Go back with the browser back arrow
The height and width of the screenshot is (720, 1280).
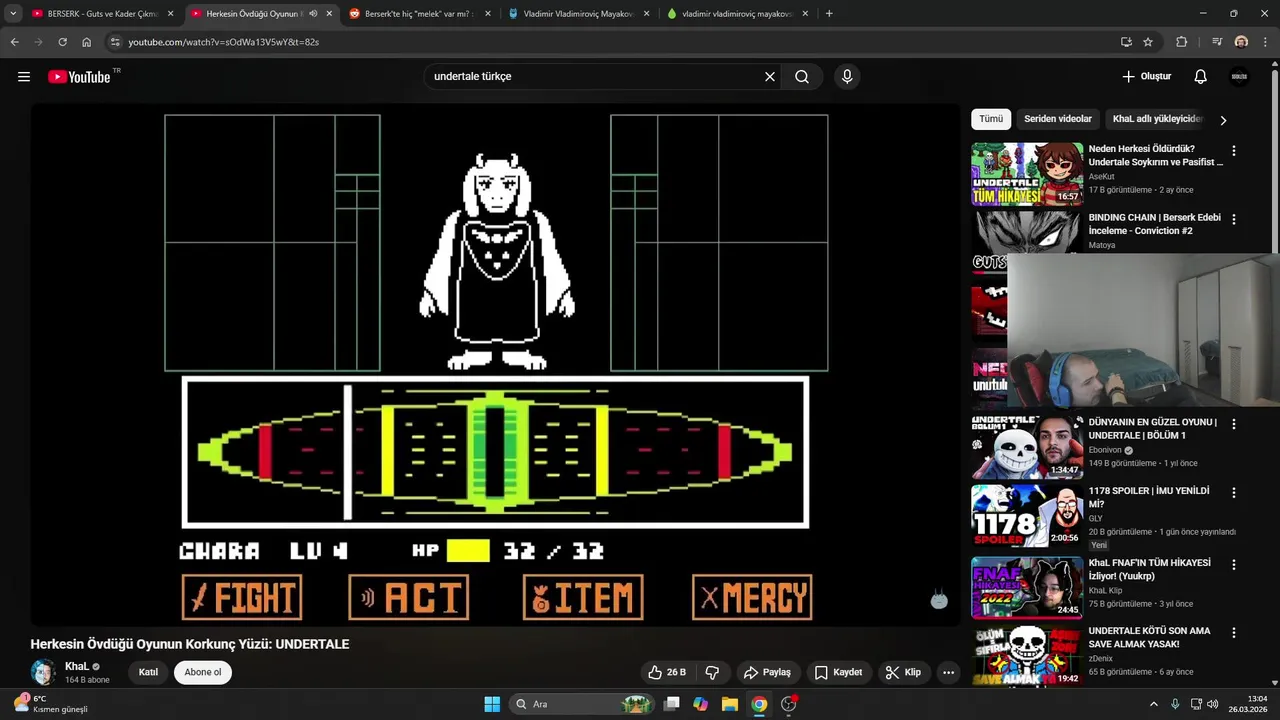14,42
